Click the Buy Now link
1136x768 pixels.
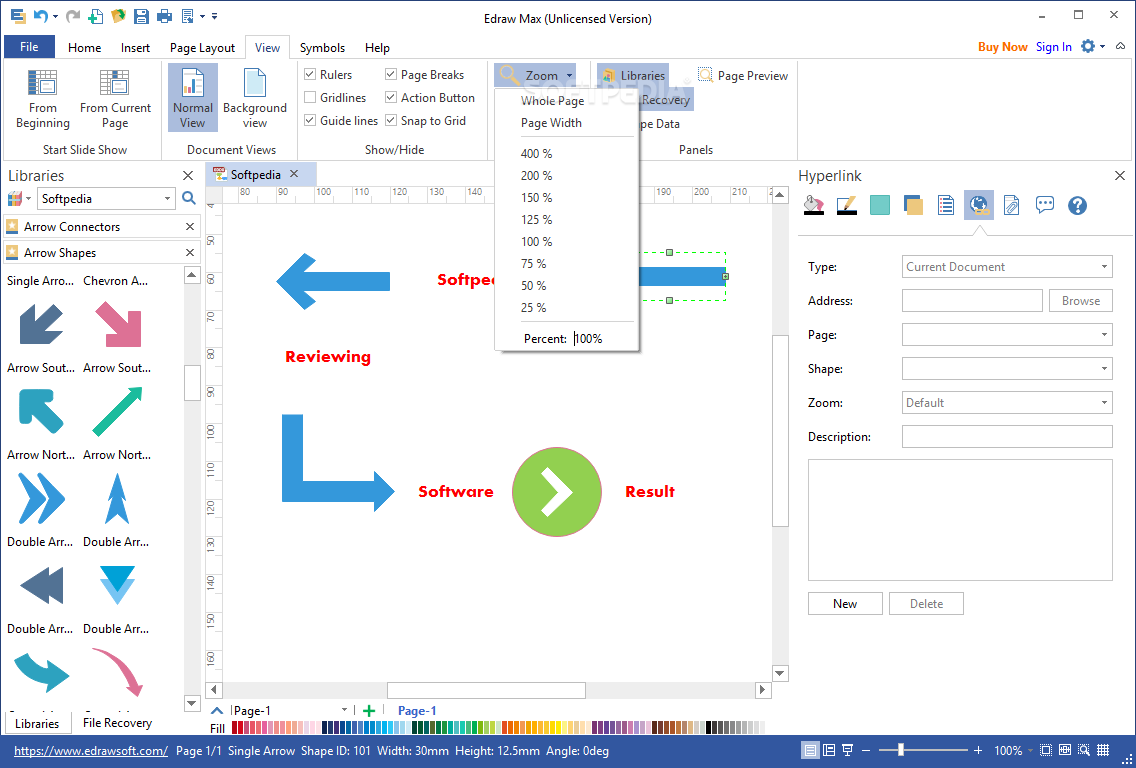coord(1003,46)
